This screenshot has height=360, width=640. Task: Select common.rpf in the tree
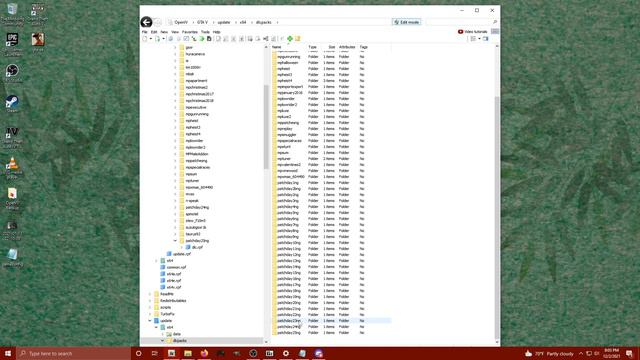176,267
